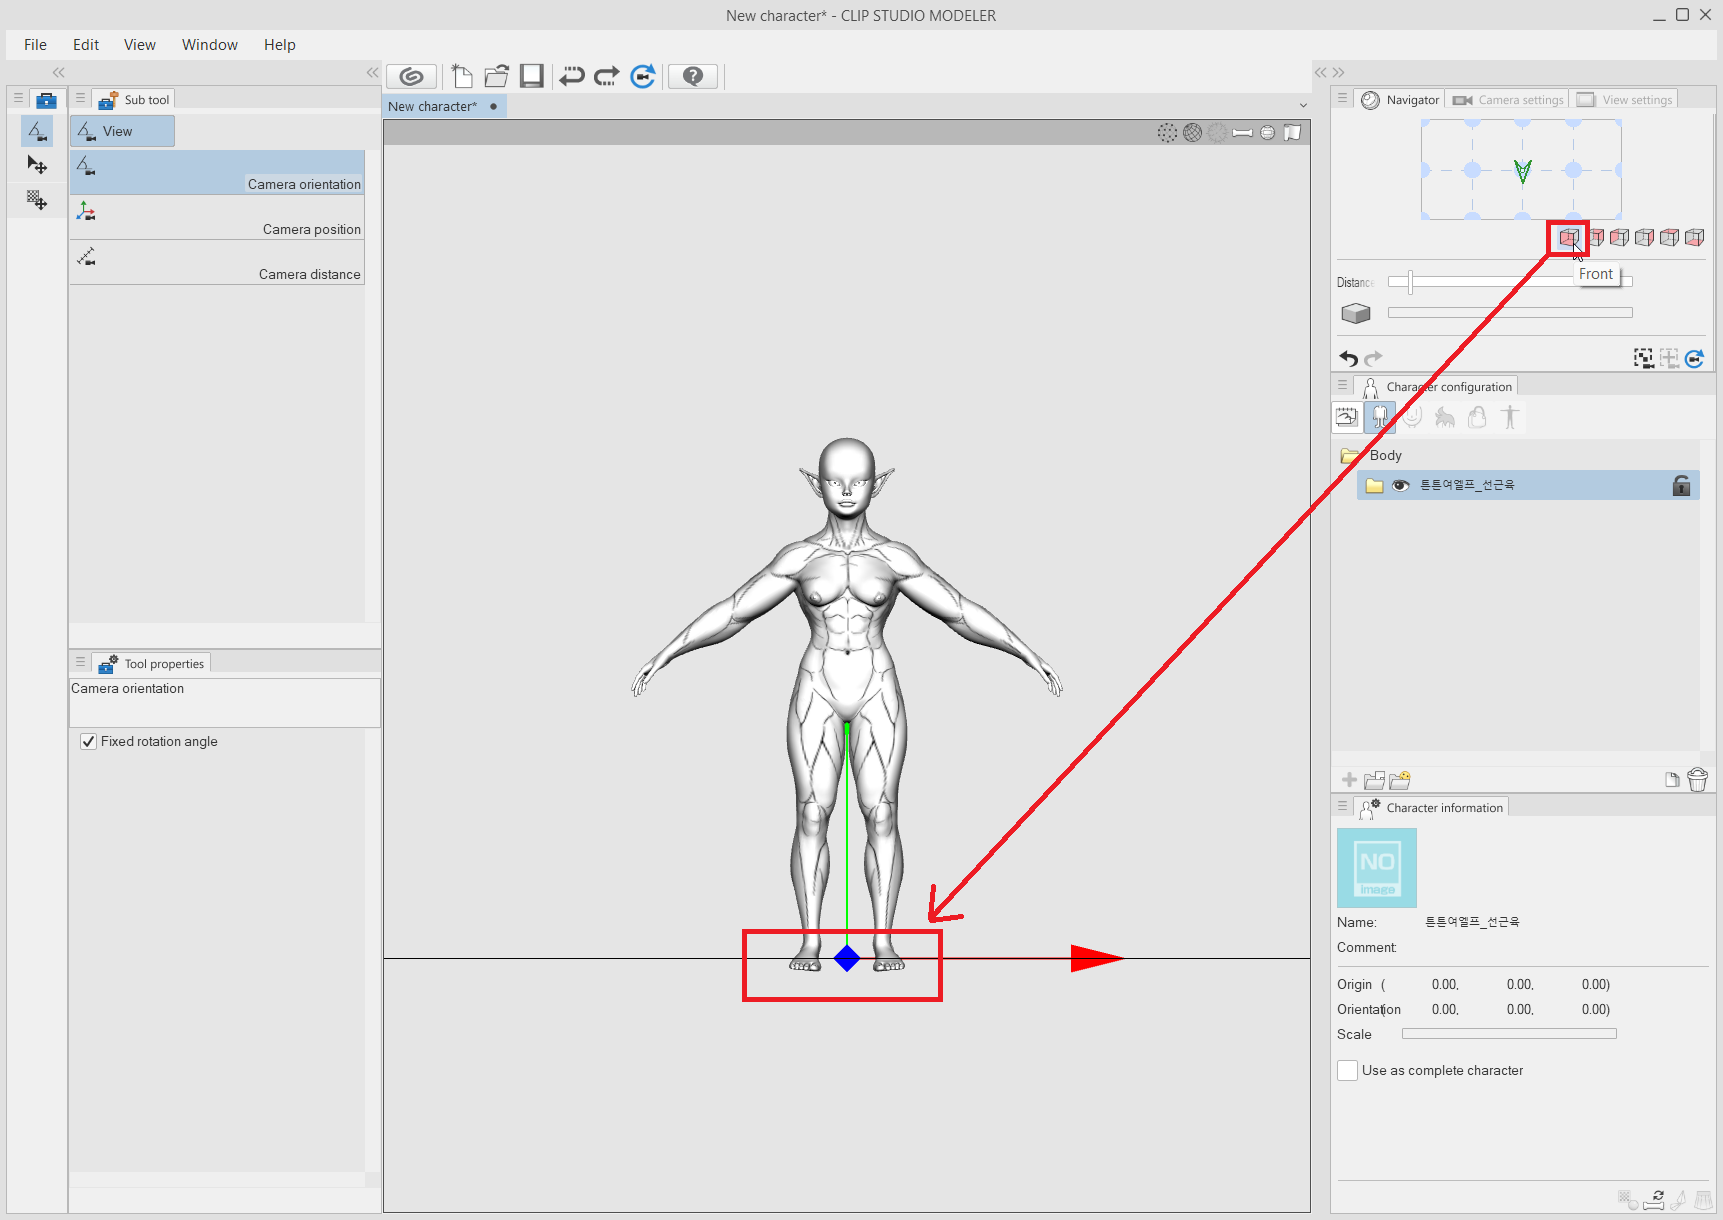This screenshot has width=1723, height=1220.
Task: Enable Use as complete character
Action: [1347, 1070]
